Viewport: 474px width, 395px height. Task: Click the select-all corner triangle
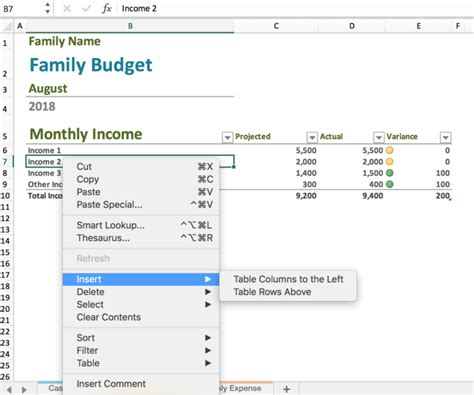click(x=7, y=26)
